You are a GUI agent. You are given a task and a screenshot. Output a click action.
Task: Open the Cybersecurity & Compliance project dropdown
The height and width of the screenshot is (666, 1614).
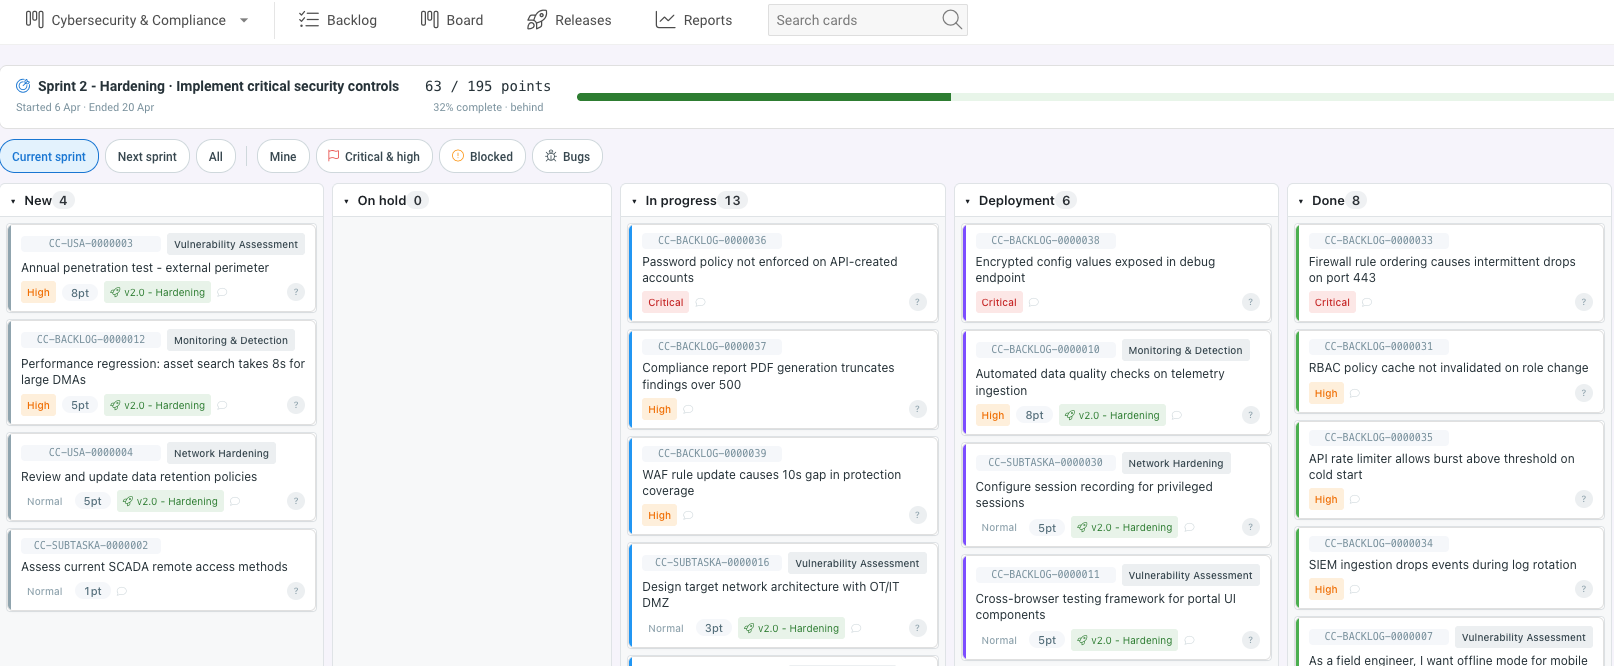(x=137, y=20)
